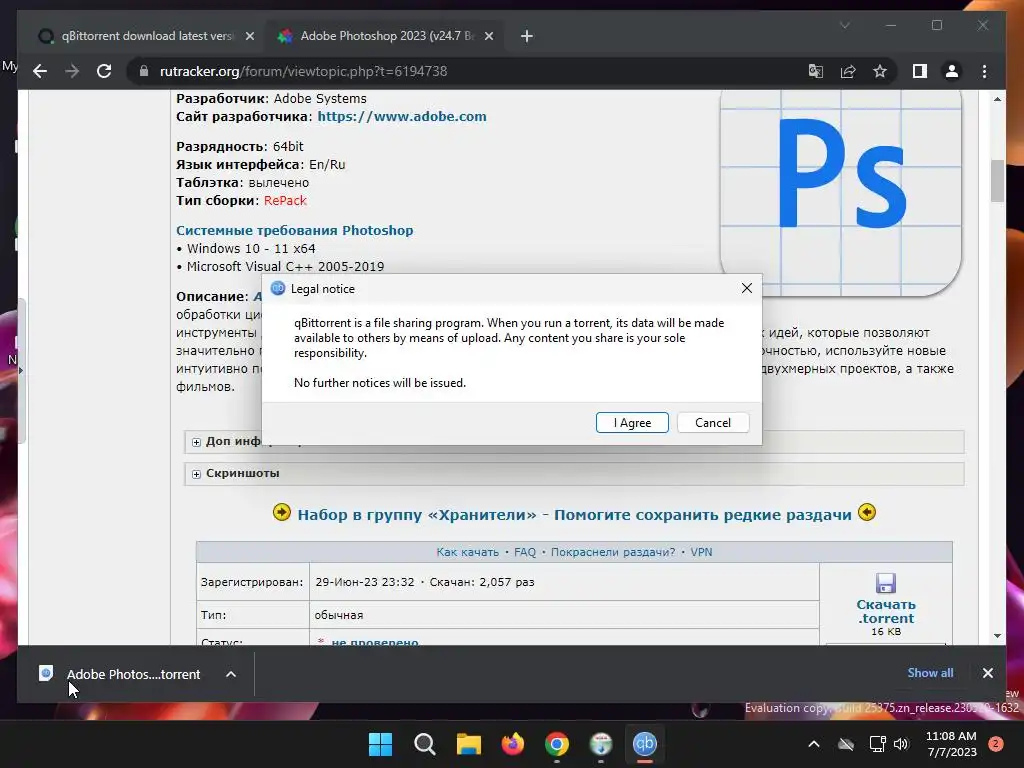Open the Набор в группу «Хранители» link
Image resolution: width=1024 pixels, height=768 pixels.
(574, 515)
